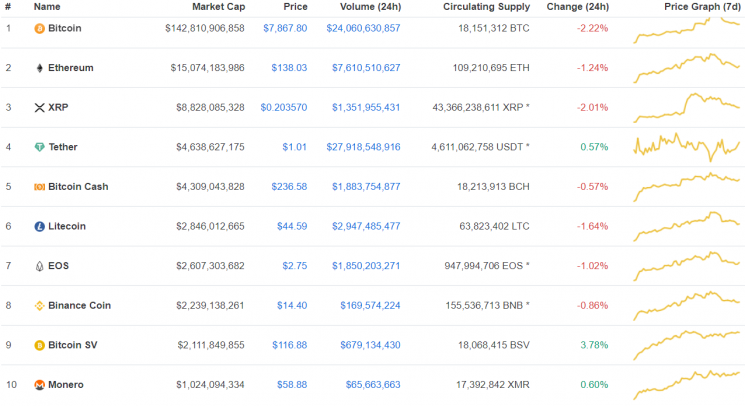Open XRP volume $1,351,955,431

(x=366, y=108)
